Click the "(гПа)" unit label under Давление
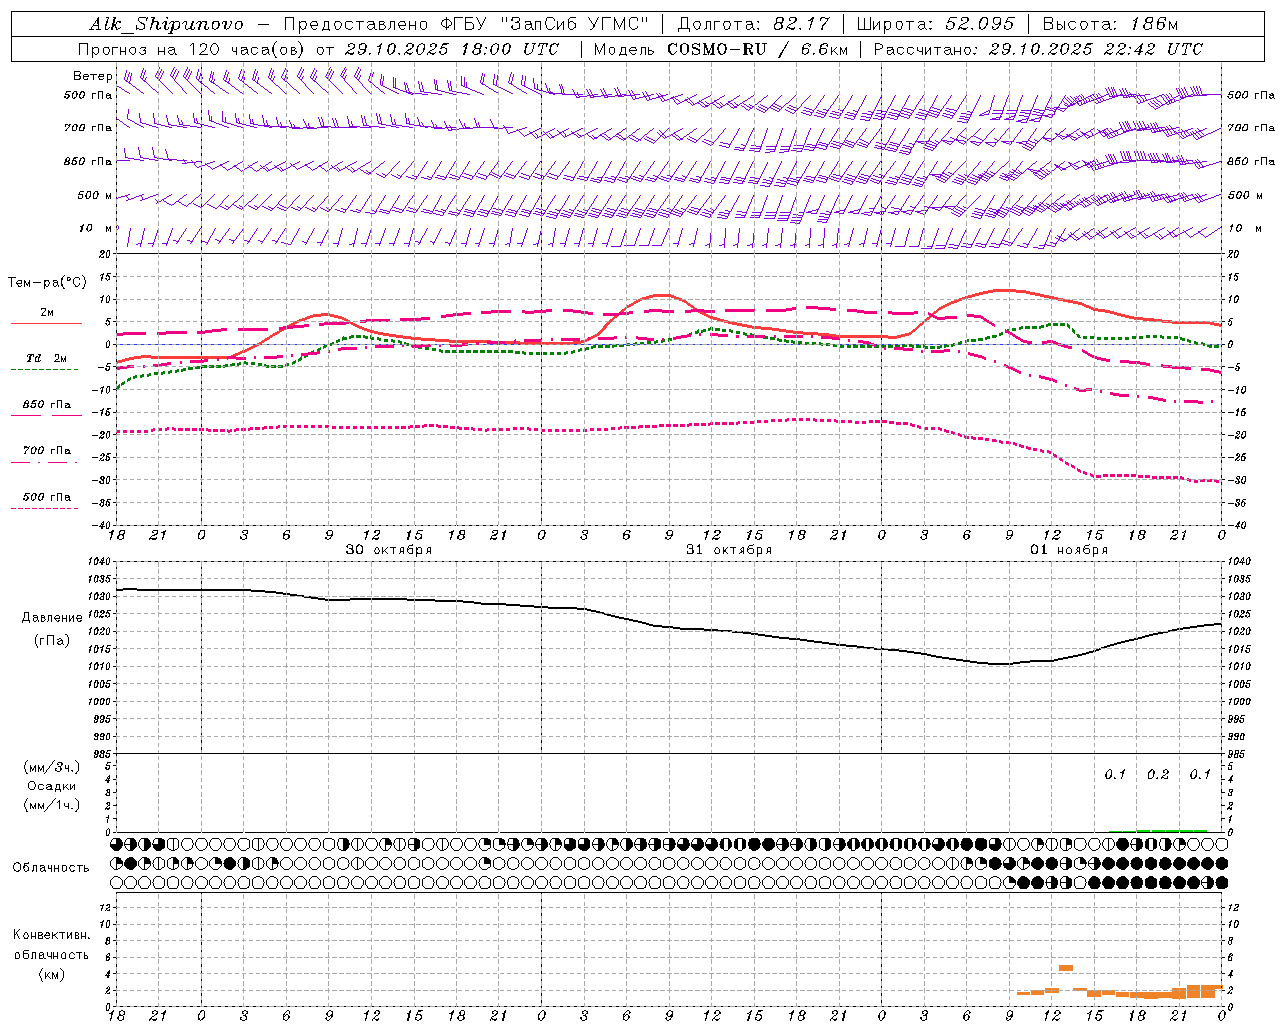Image resolution: width=1280 pixels, height=1024 pixels. tap(52, 641)
